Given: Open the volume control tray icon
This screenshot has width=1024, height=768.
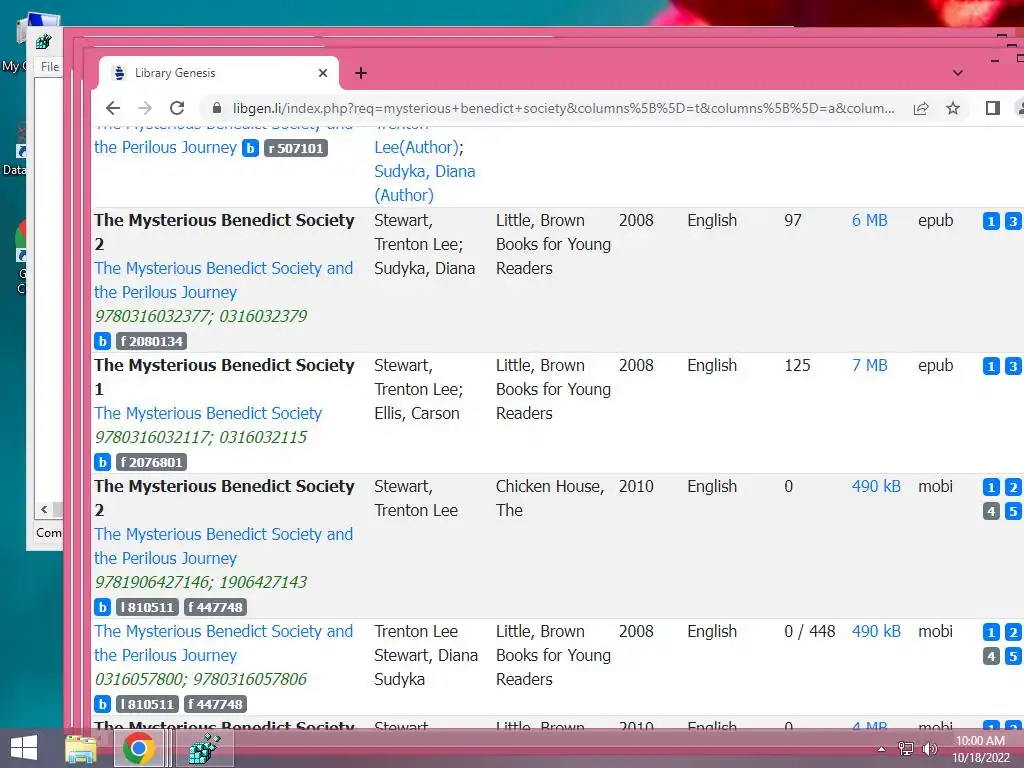Looking at the screenshot, I should (x=929, y=749).
